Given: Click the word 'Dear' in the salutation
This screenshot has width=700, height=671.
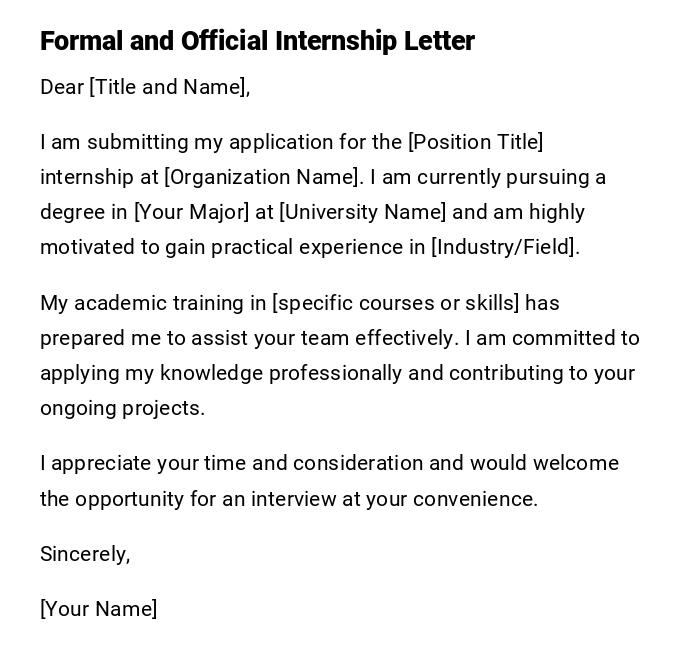Looking at the screenshot, I should (62, 87).
